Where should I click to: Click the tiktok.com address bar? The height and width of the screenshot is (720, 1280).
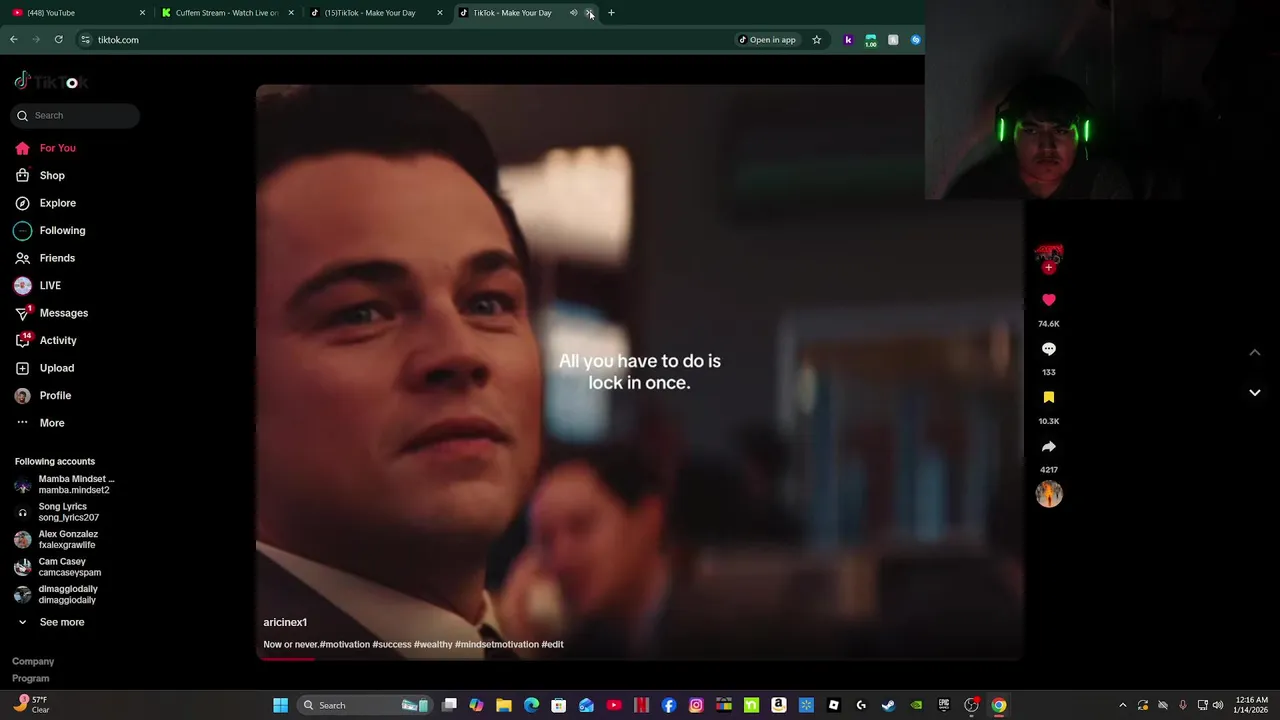[x=400, y=40]
